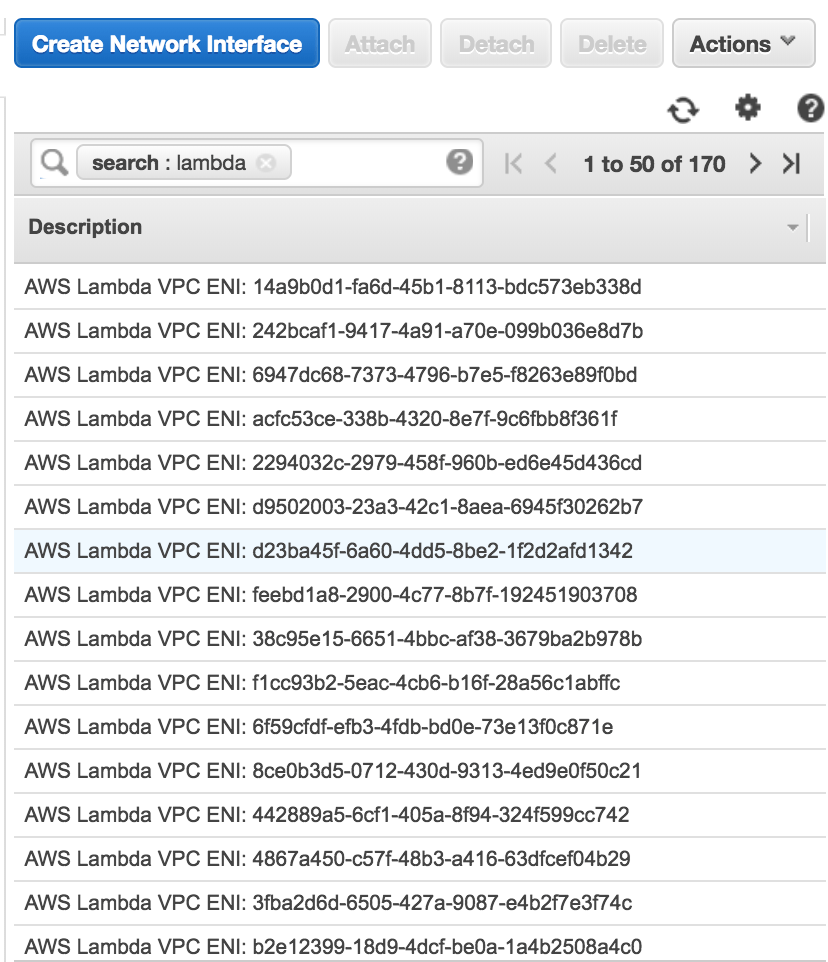This screenshot has height=962, width=828.
Task: Click the search filter help icon
Action: point(459,162)
